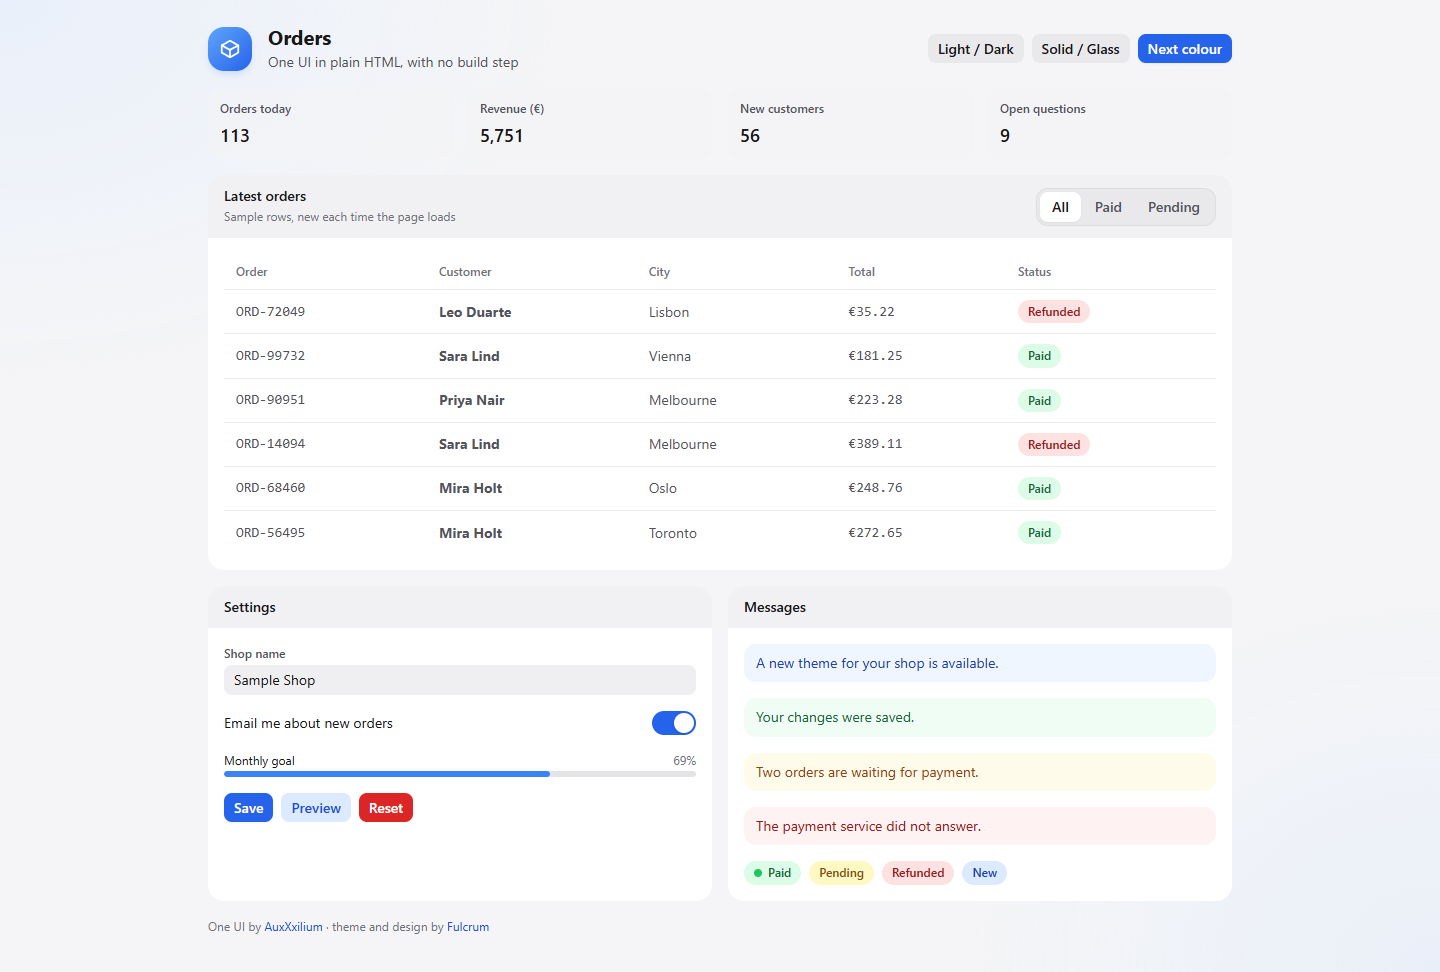The image size is (1440, 972).
Task: Preview the shop settings
Action: [x=316, y=808]
